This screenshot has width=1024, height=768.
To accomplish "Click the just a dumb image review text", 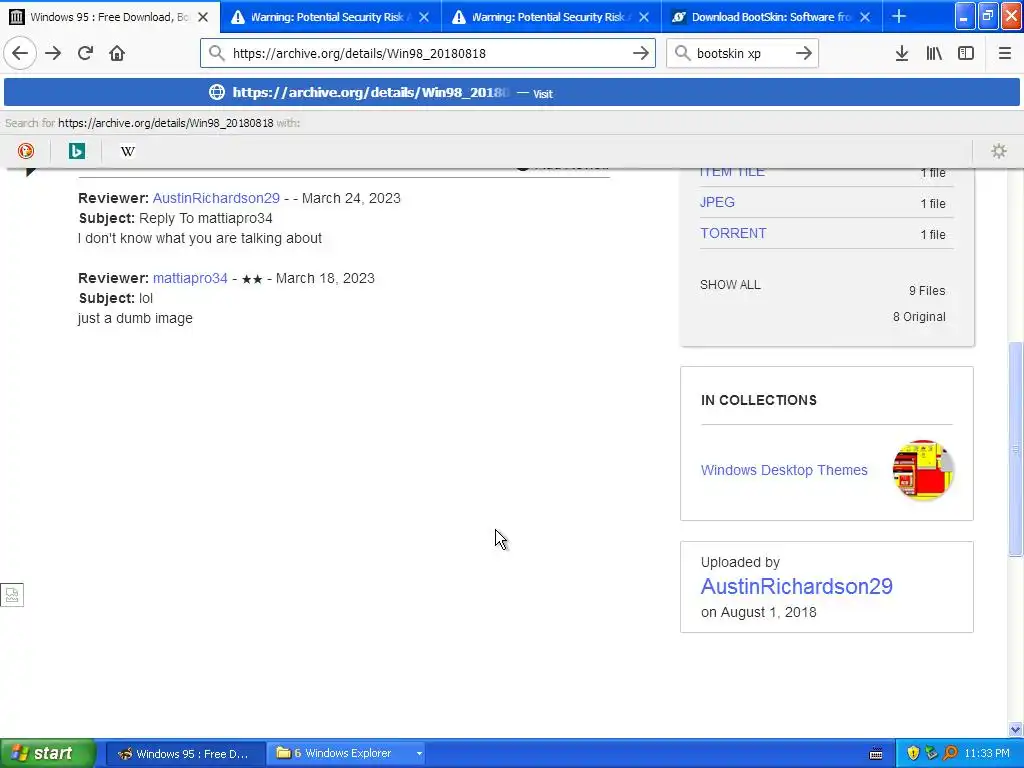I will pos(135,319).
